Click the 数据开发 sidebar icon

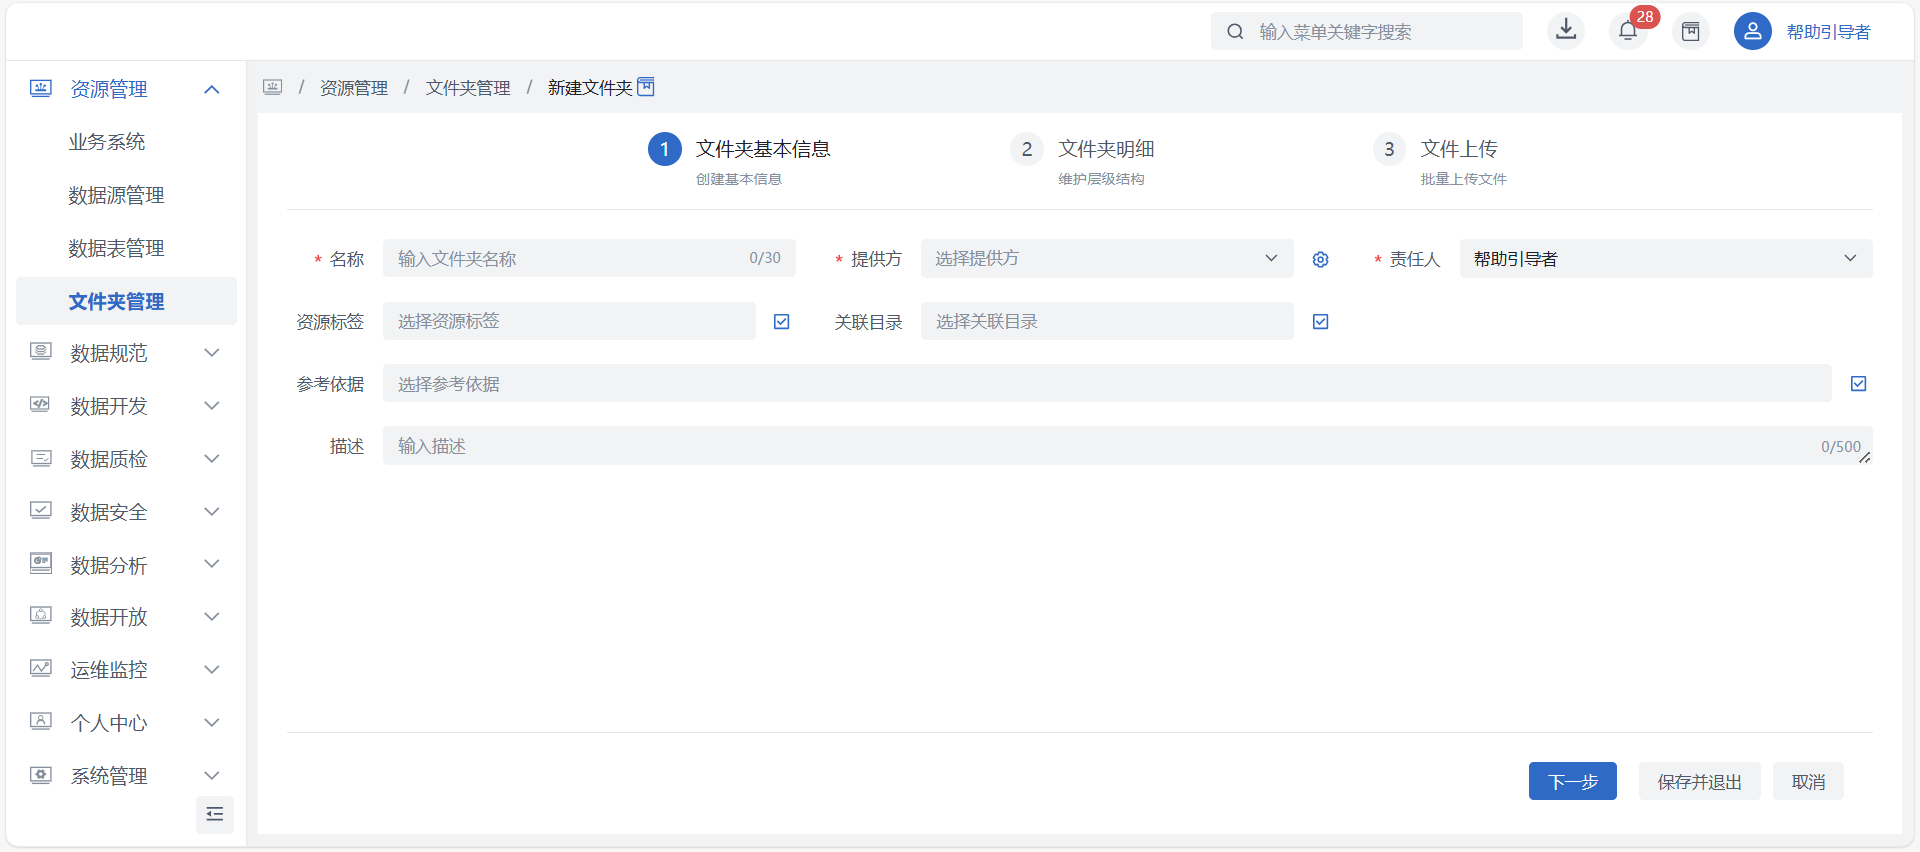[x=40, y=405]
